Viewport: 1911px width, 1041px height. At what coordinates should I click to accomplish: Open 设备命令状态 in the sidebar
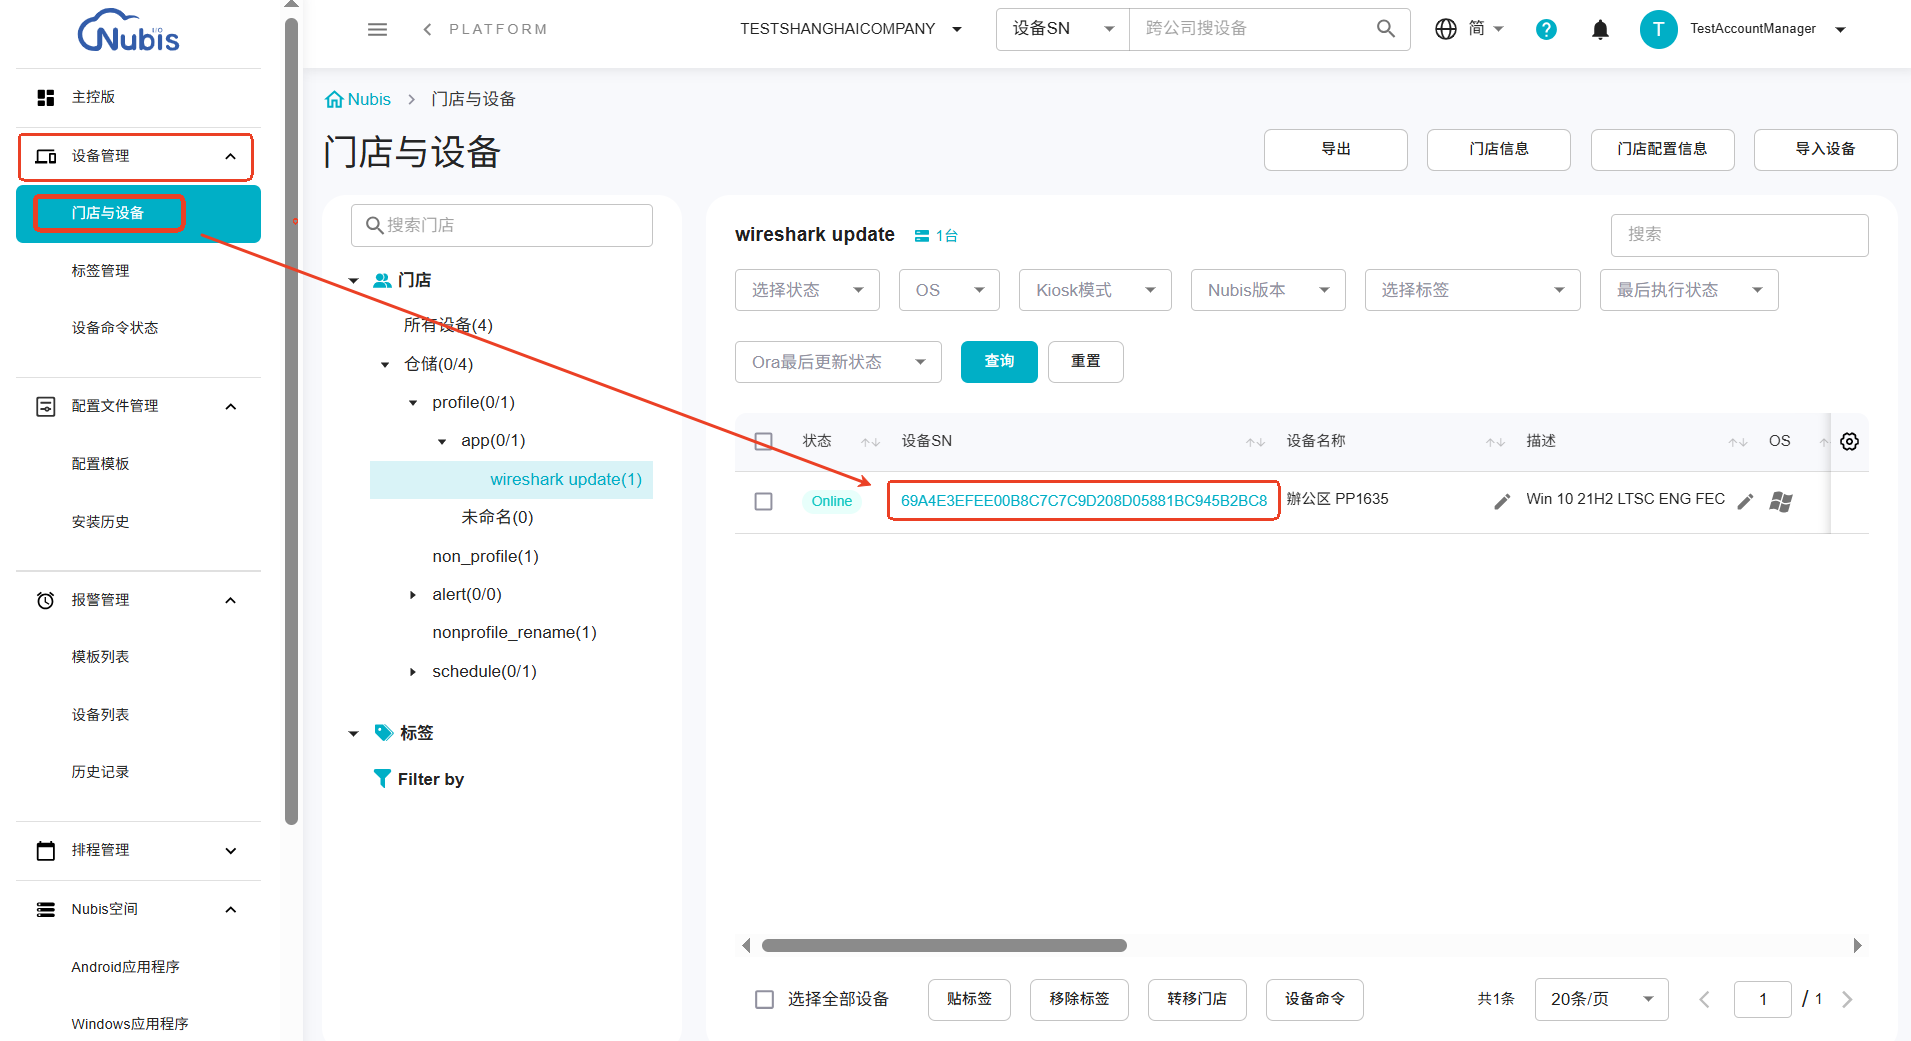click(x=115, y=328)
